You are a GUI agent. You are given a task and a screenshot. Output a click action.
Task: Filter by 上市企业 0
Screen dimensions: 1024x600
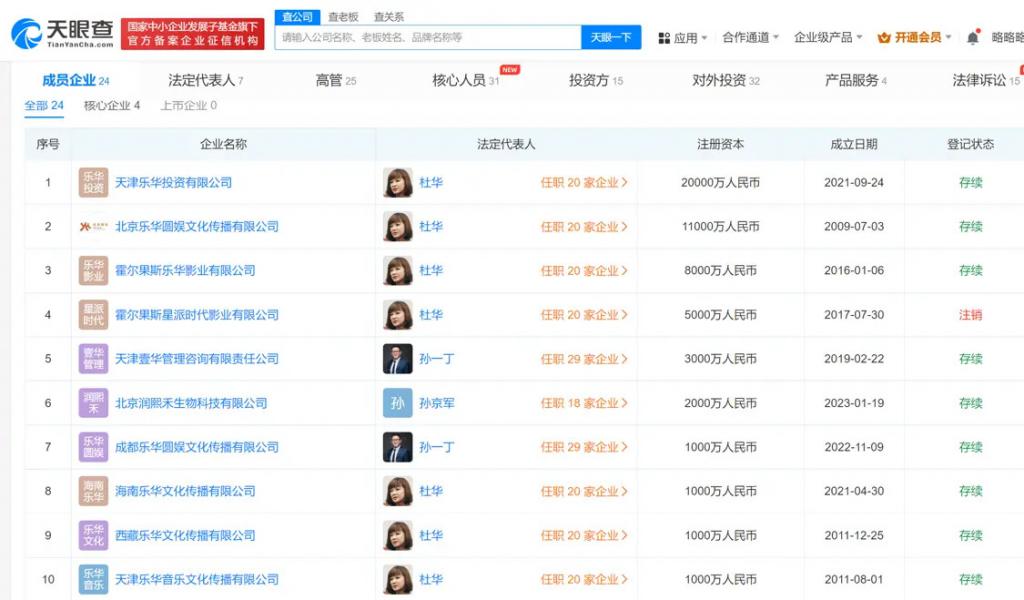[189, 105]
